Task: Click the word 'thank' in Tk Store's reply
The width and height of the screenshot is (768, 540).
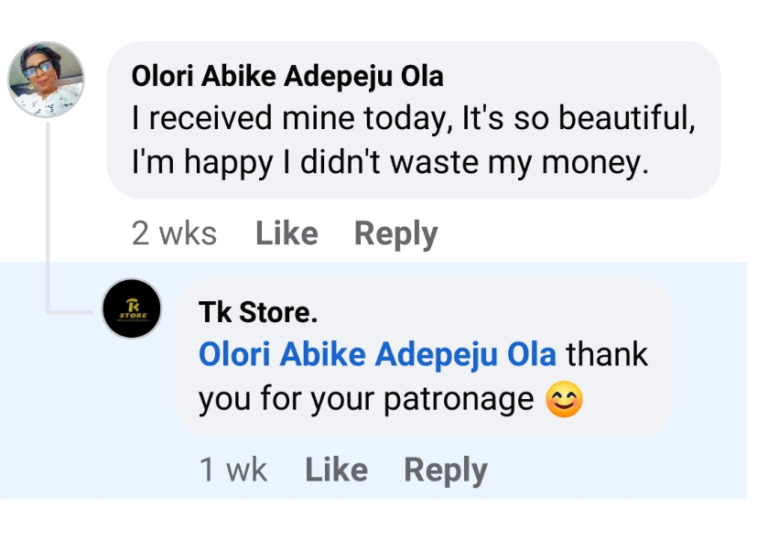Action: pyautogui.click(x=607, y=355)
